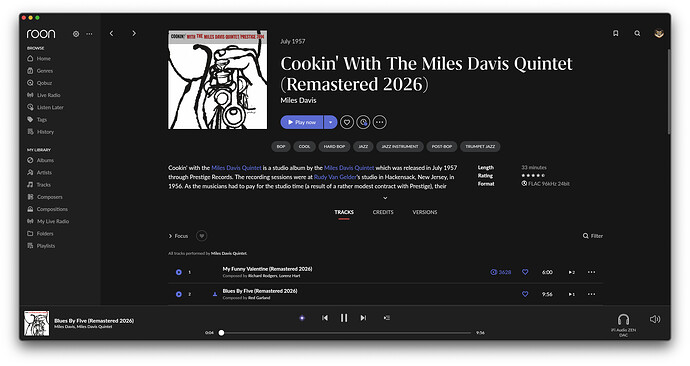
Task: Select My Funny Valentine track circle
Action: [179, 272]
